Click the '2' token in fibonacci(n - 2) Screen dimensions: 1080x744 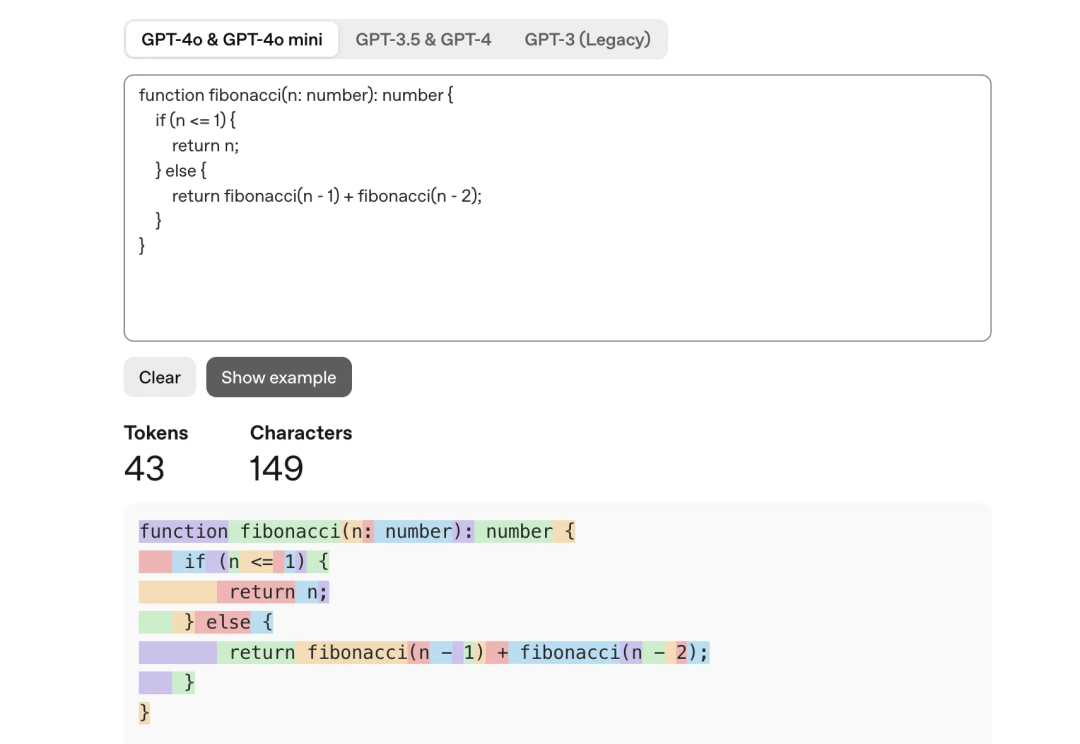[x=682, y=652]
